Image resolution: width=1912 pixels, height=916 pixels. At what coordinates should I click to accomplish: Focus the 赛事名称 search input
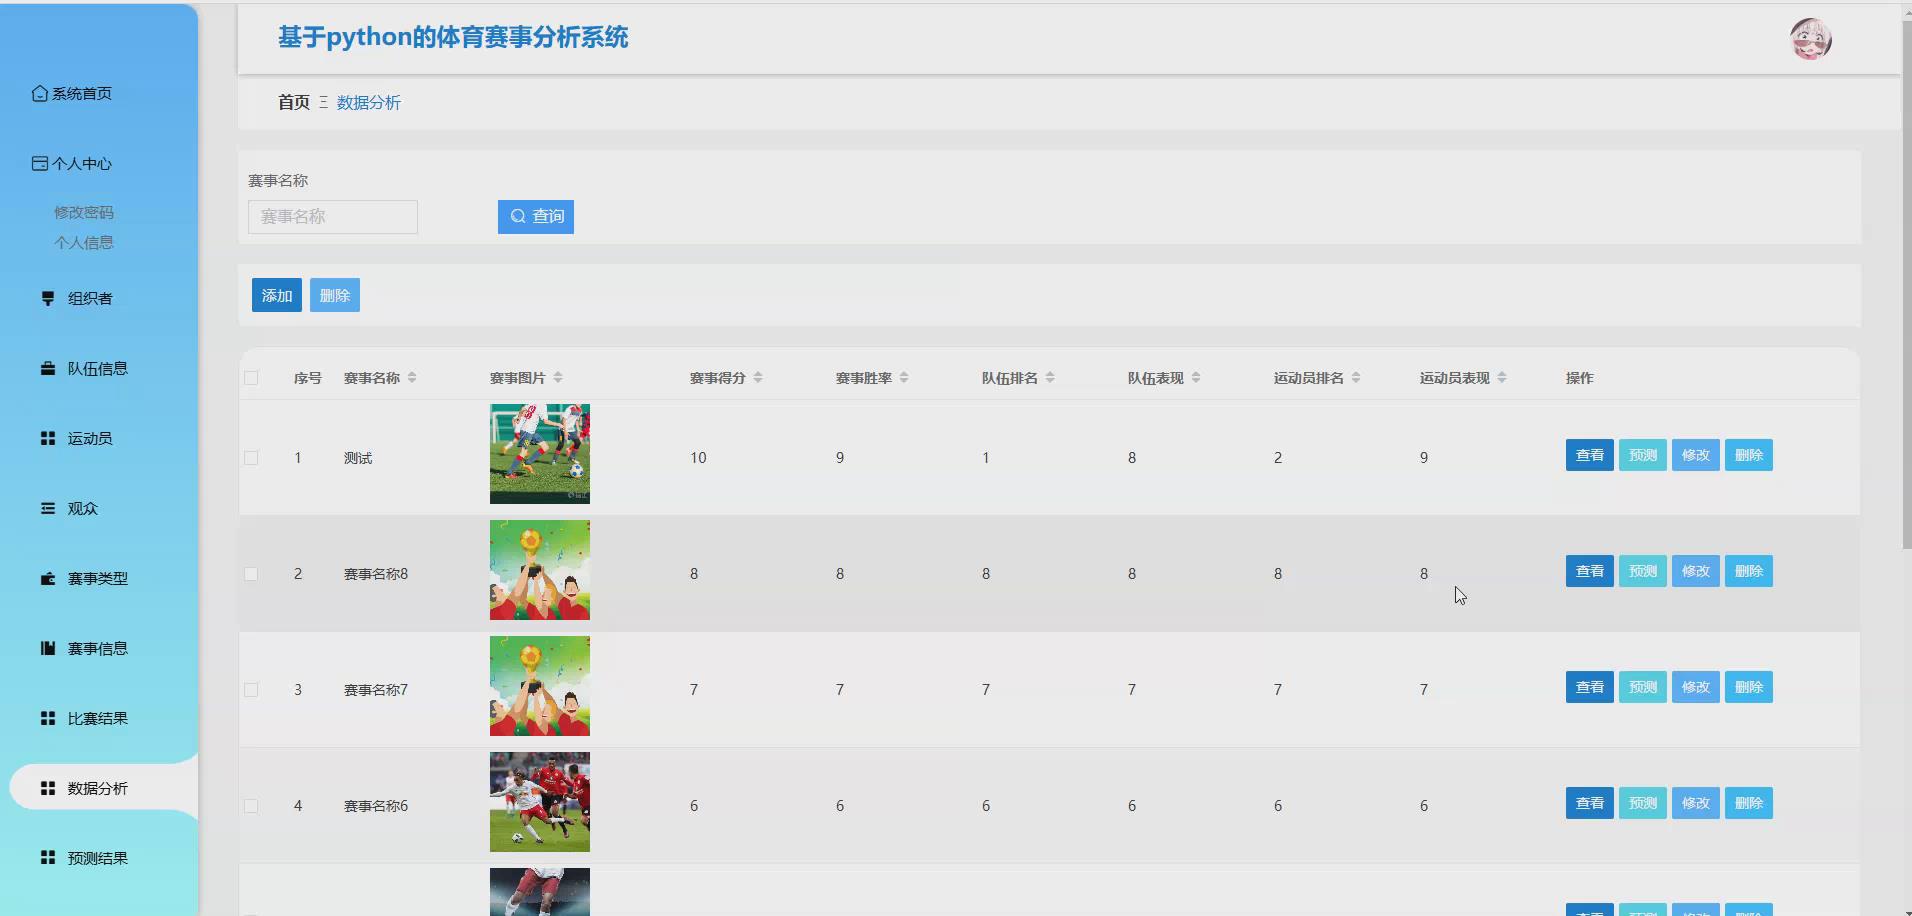click(333, 217)
